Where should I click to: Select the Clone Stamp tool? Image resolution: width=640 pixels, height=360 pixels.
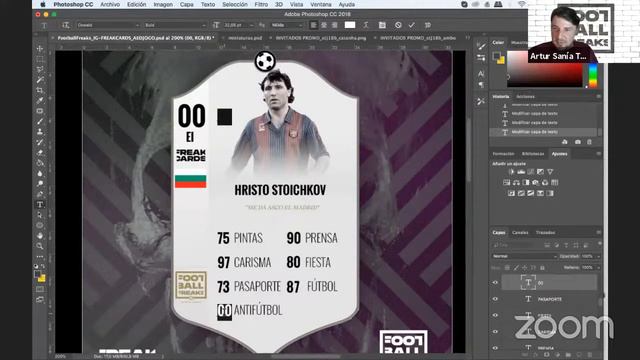40,132
